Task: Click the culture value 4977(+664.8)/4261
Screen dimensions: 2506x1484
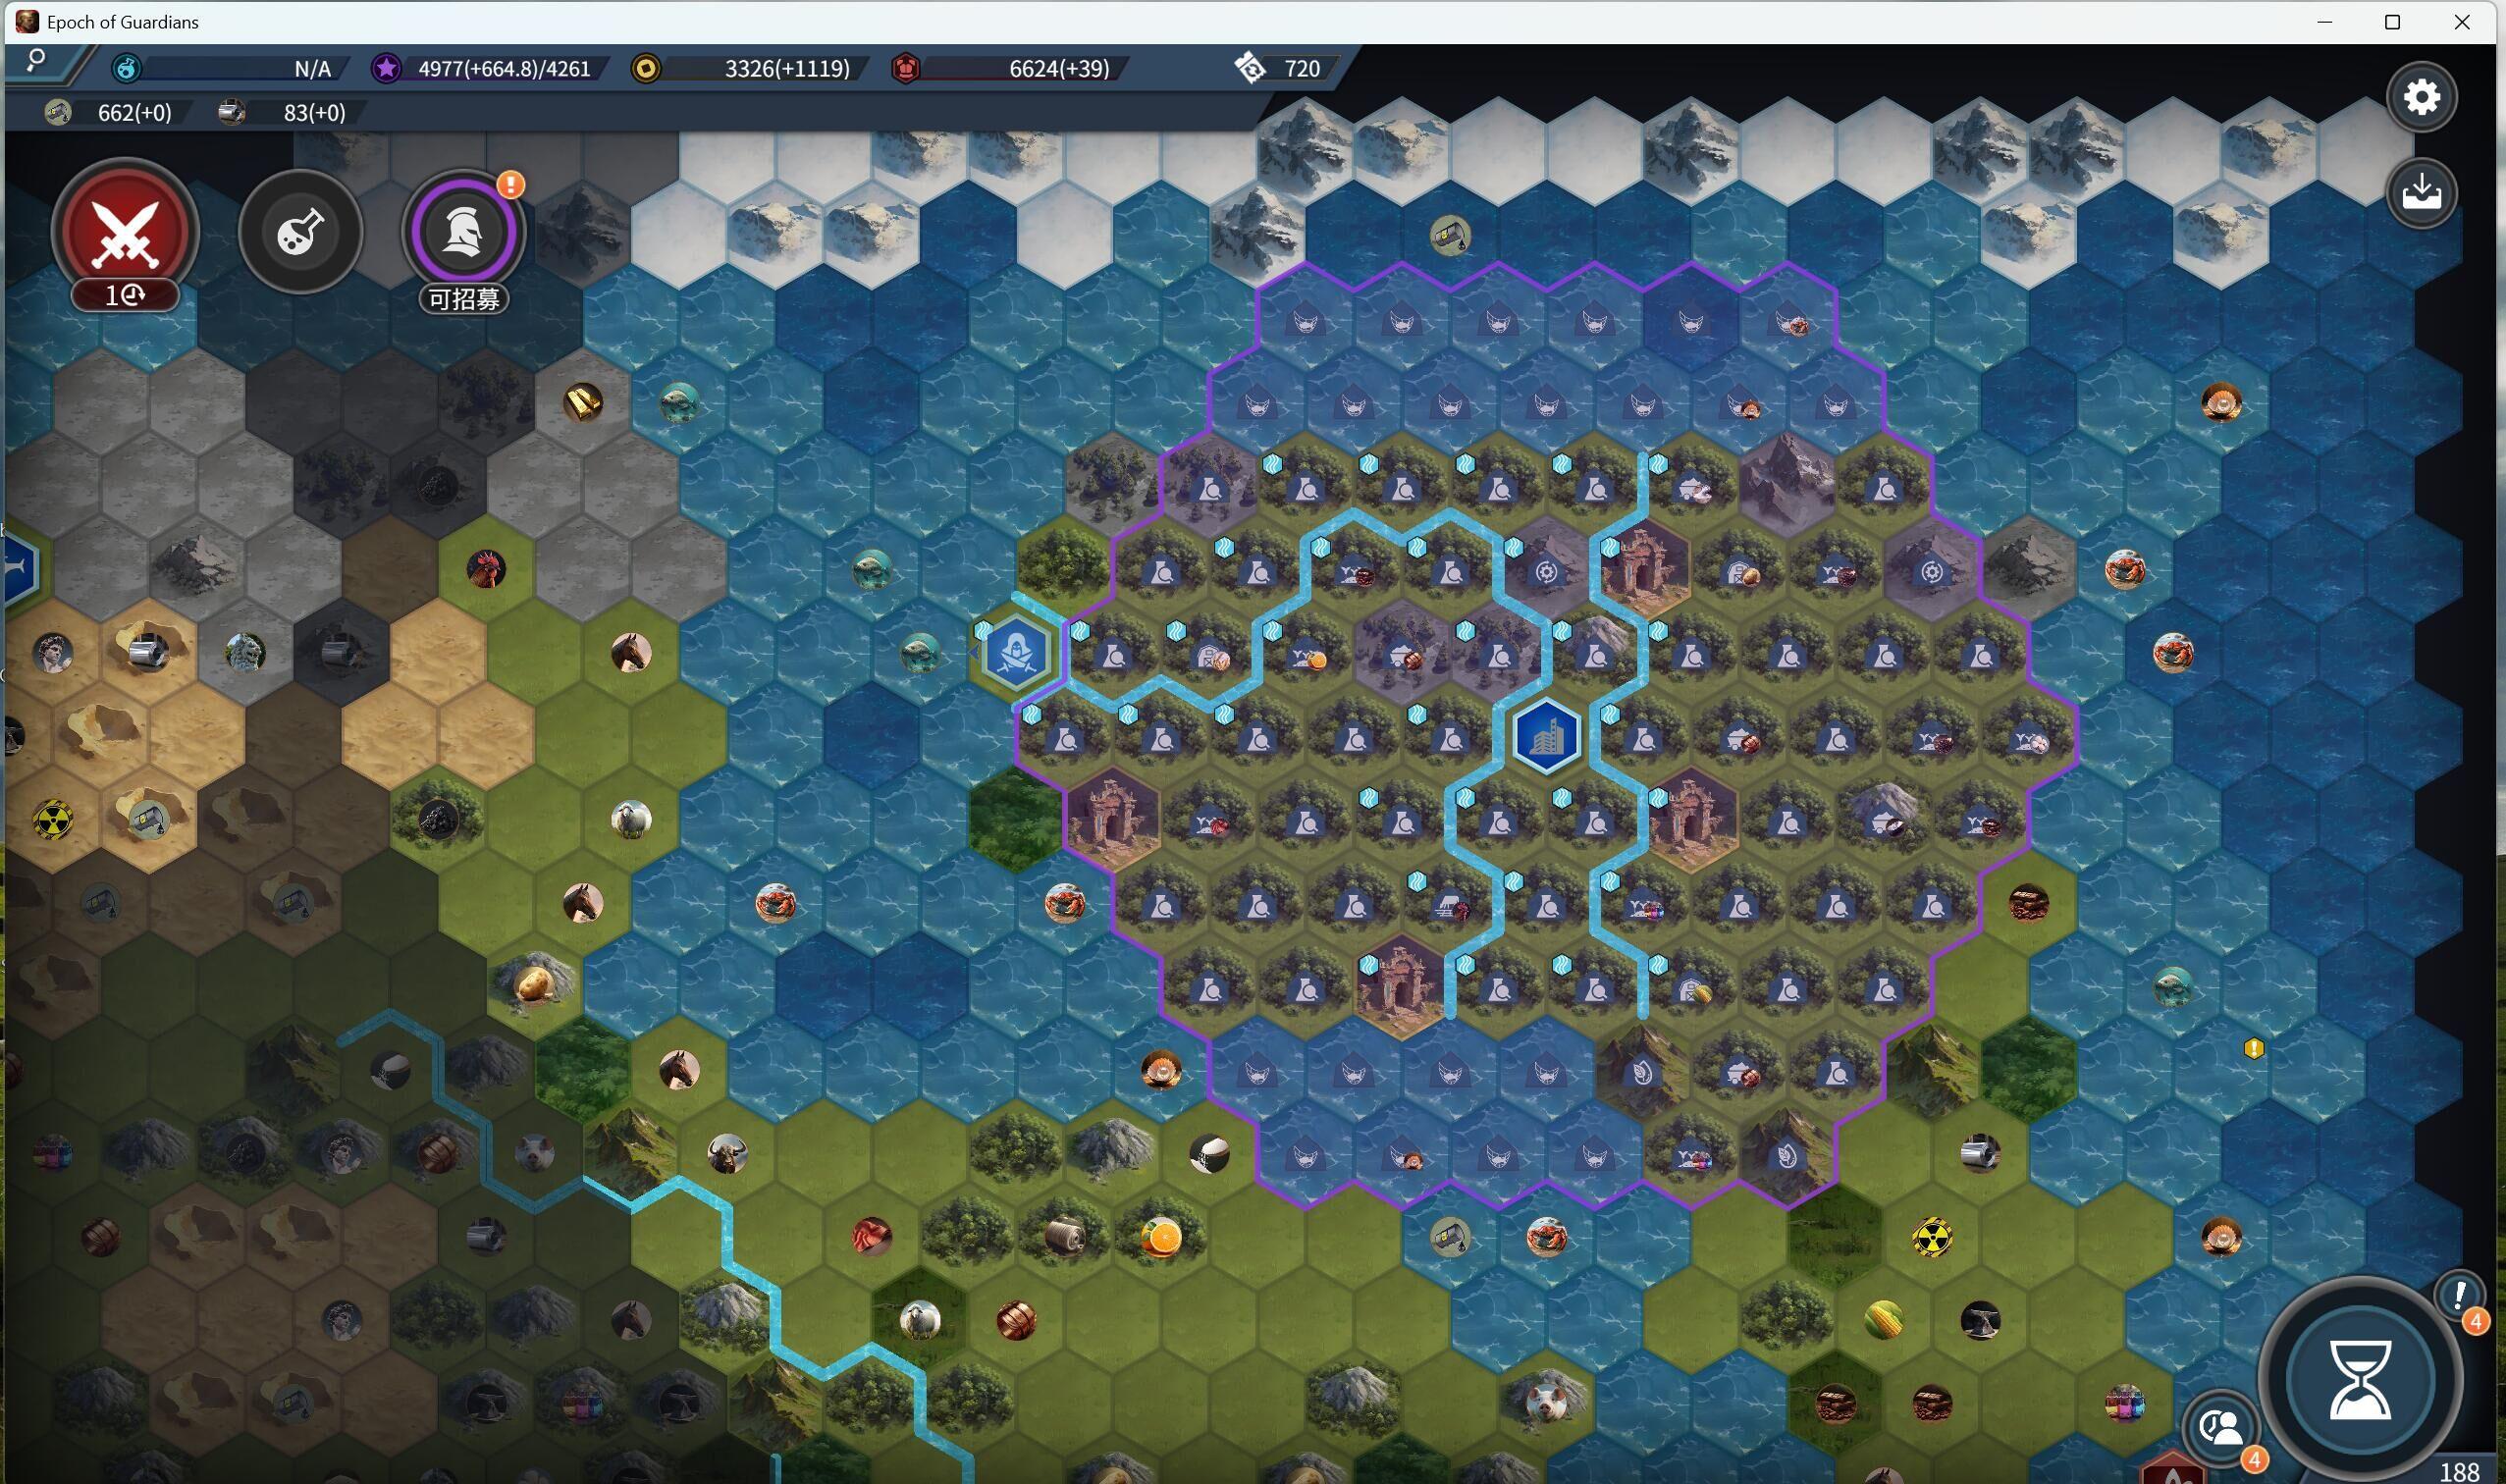Action: (x=504, y=69)
